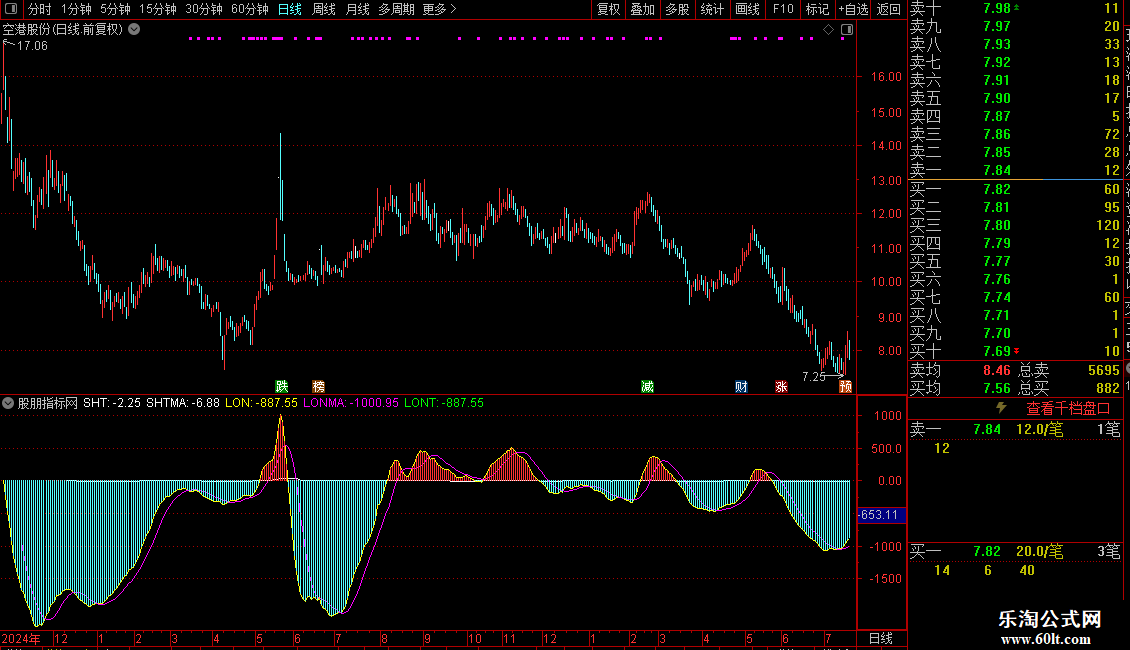Click the 总卖 5695 value

tap(1104, 370)
